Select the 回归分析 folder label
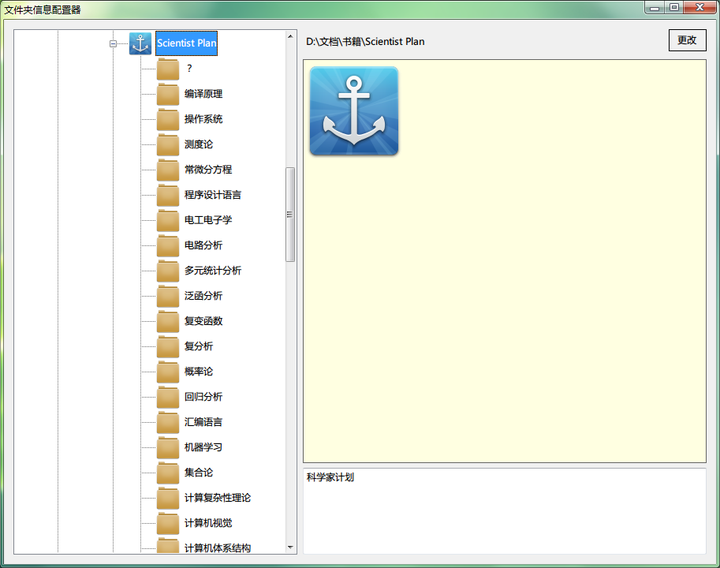The width and height of the screenshot is (720, 568). point(203,397)
